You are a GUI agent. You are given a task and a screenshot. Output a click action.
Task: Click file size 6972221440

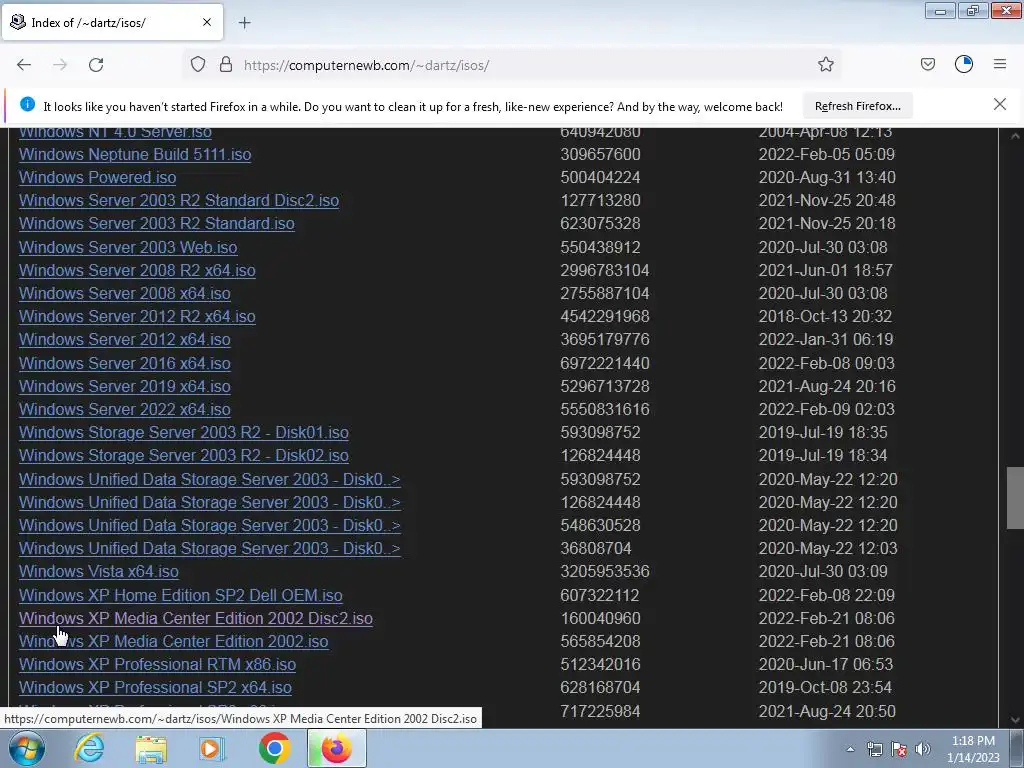point(605,363)
